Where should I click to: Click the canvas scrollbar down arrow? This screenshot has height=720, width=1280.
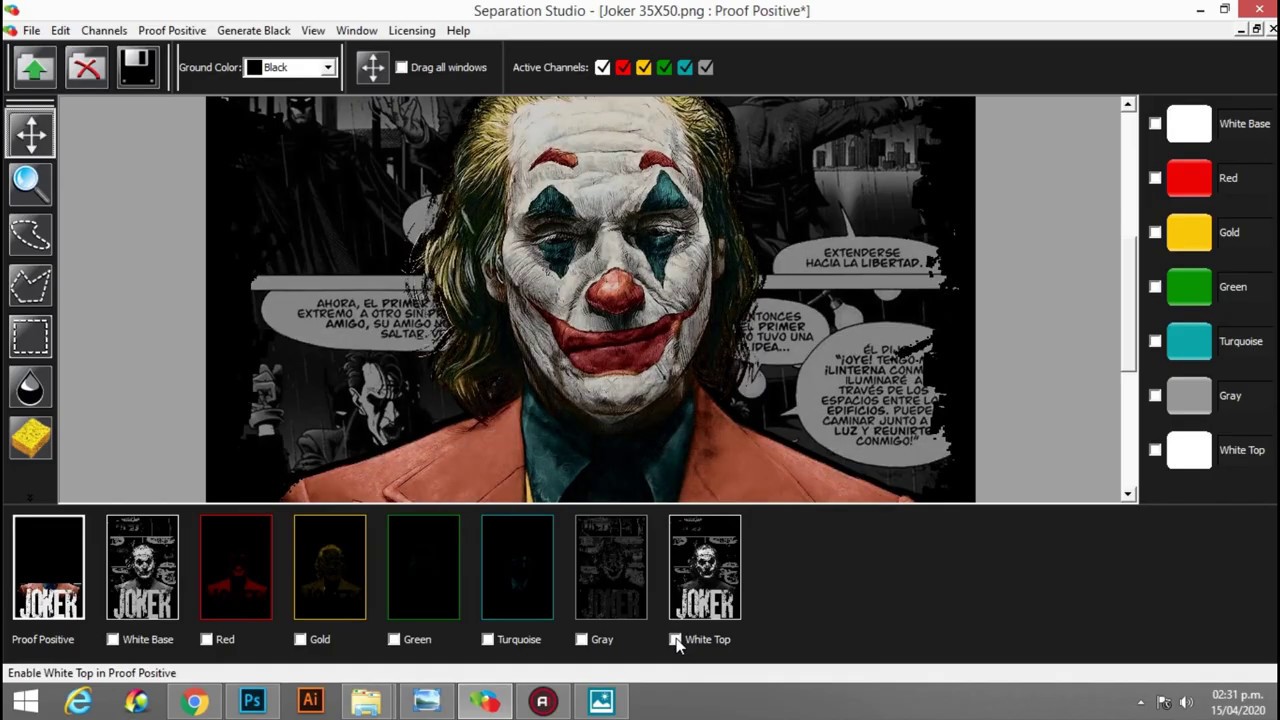click(1128, 494)
